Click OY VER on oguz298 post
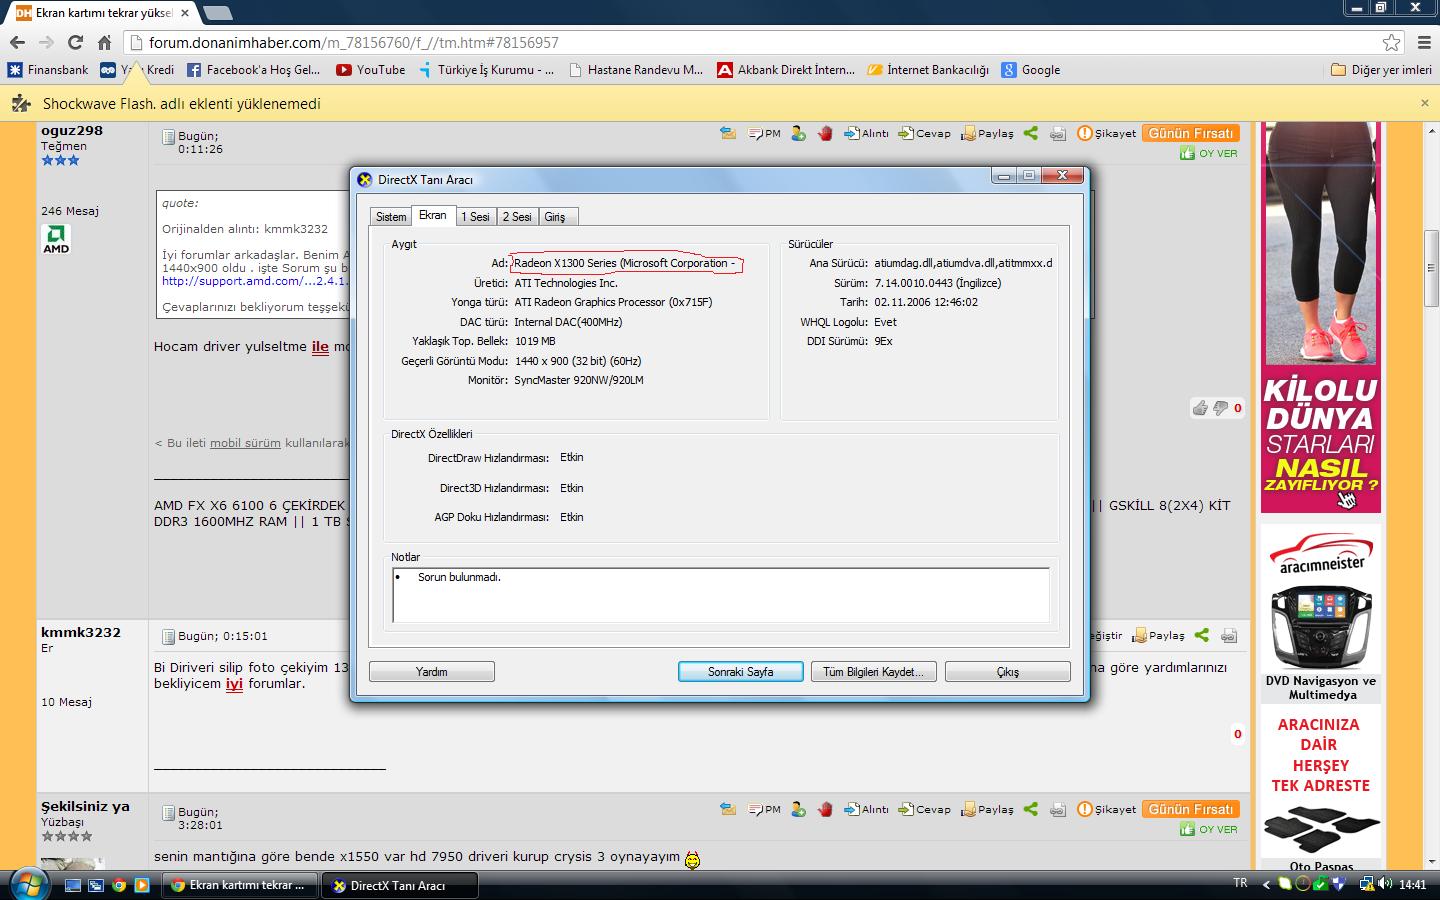 [1209, 153]
